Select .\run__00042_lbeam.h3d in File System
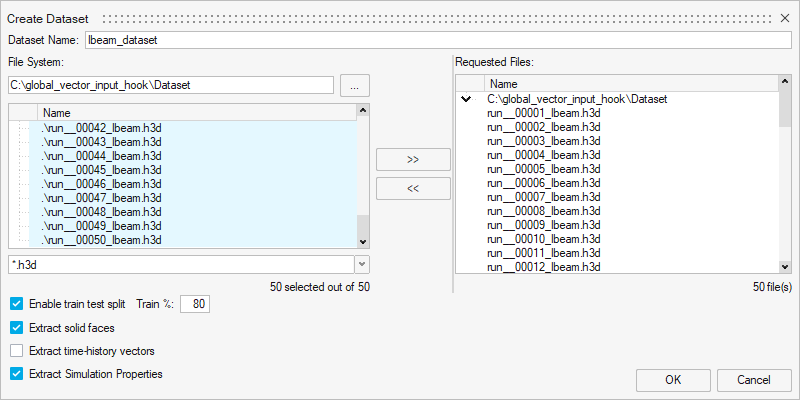This screenshot has width=800, height=400. coord(102,128)
